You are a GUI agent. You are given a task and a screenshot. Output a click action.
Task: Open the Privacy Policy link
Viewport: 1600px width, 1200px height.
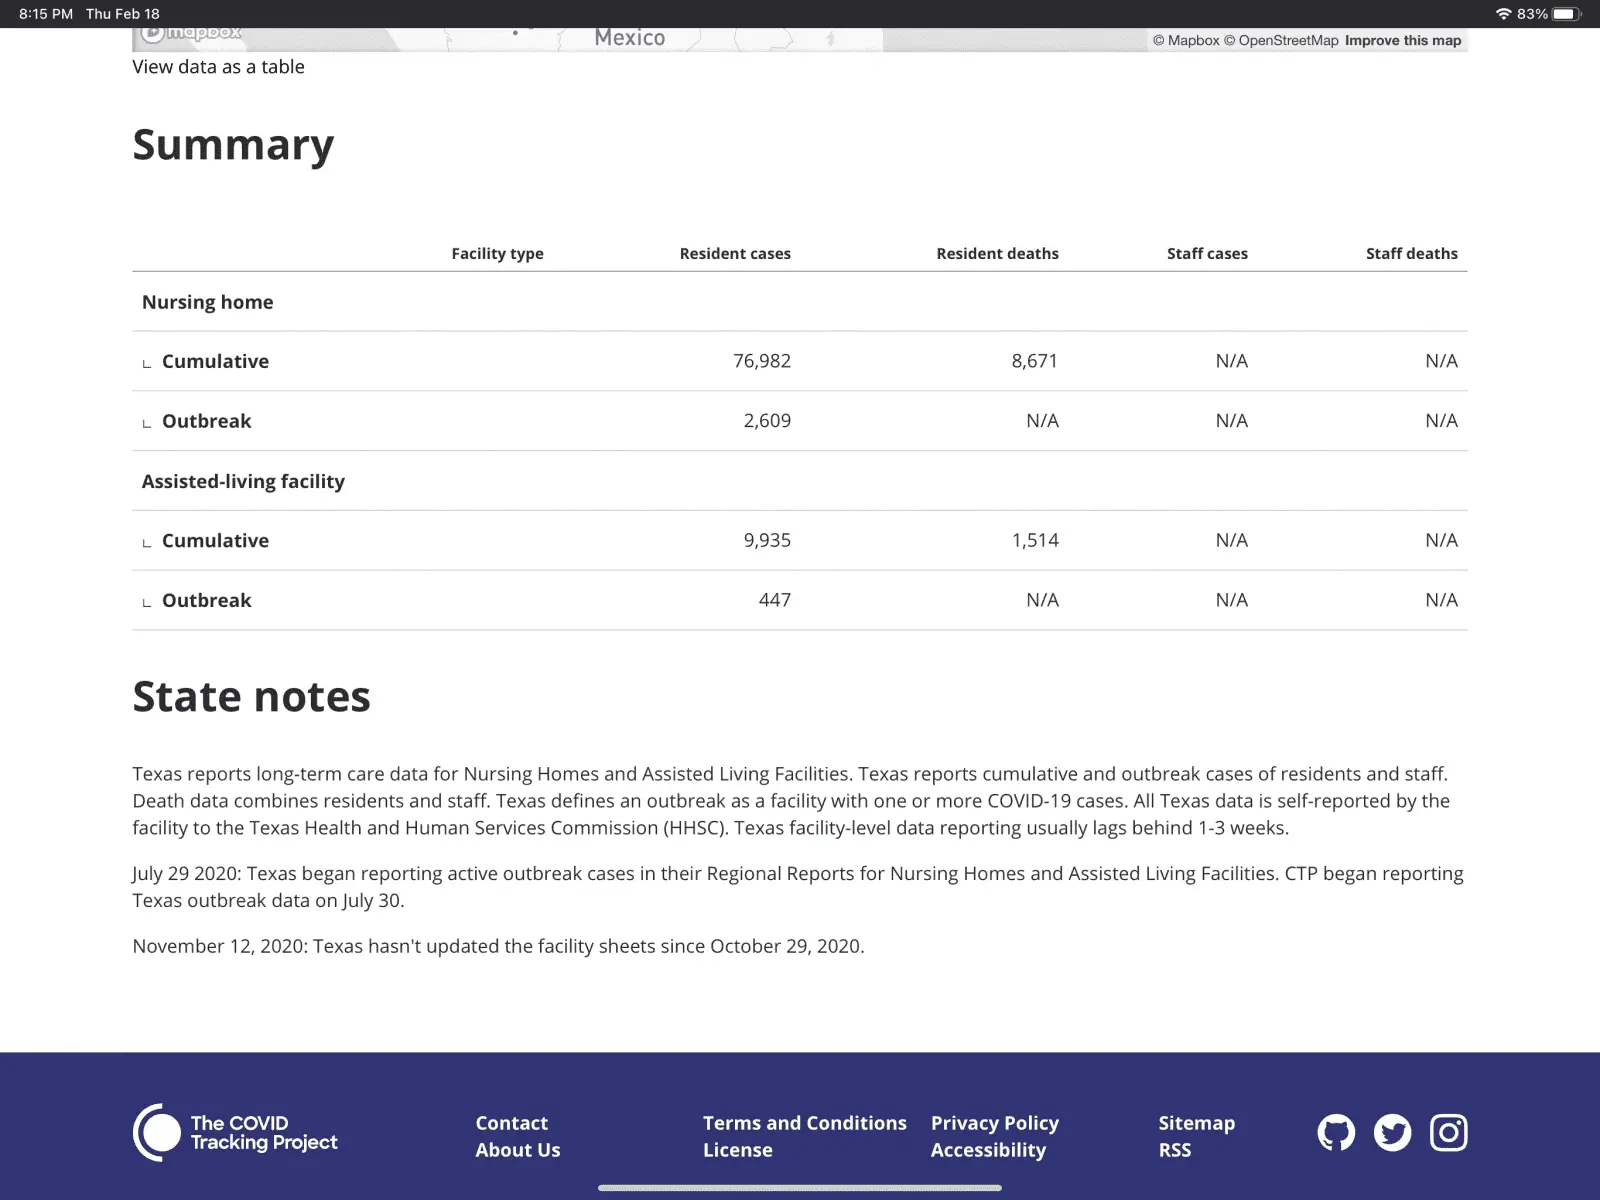tap(994, 1123)
